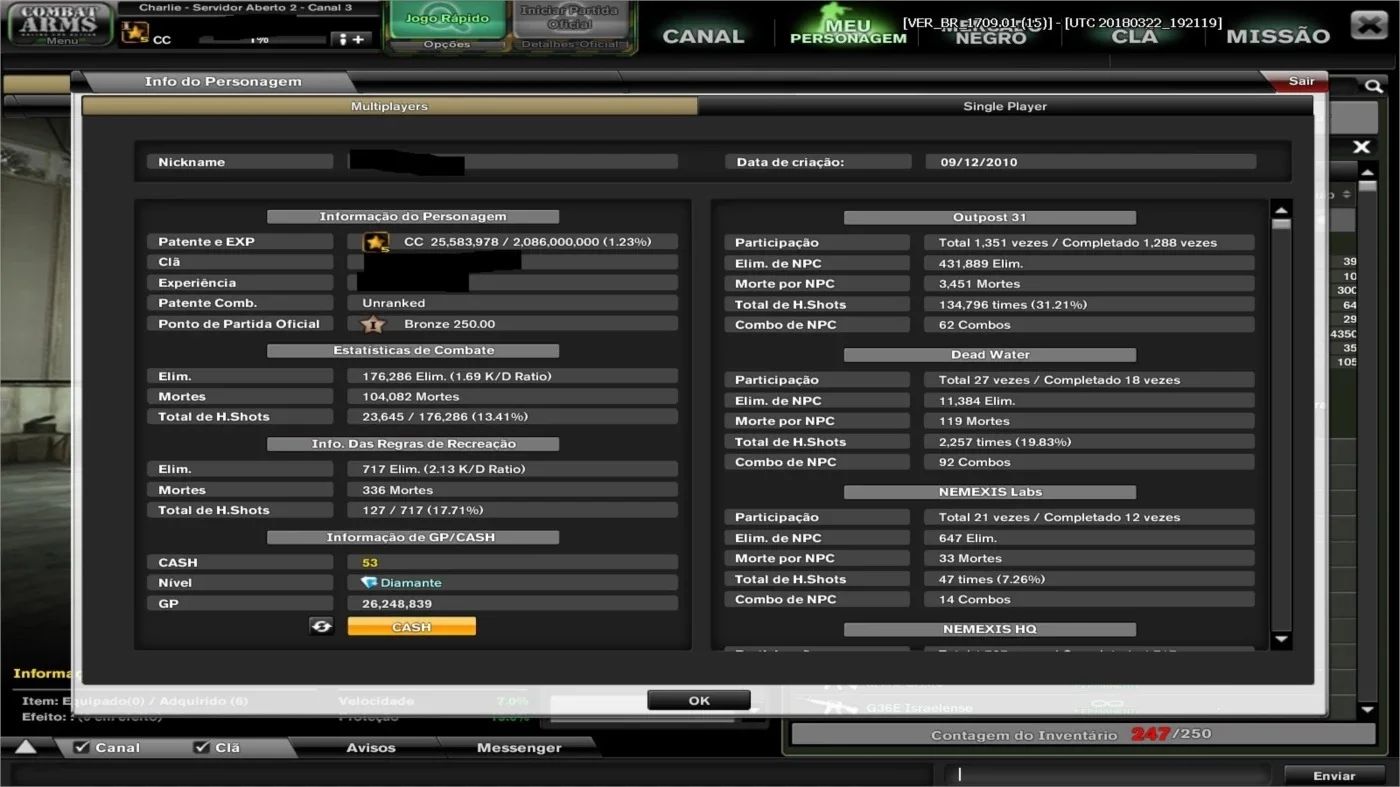Click the stats panel scroll down arrow
The image size is (1400, 787).
pos(1280,640)
